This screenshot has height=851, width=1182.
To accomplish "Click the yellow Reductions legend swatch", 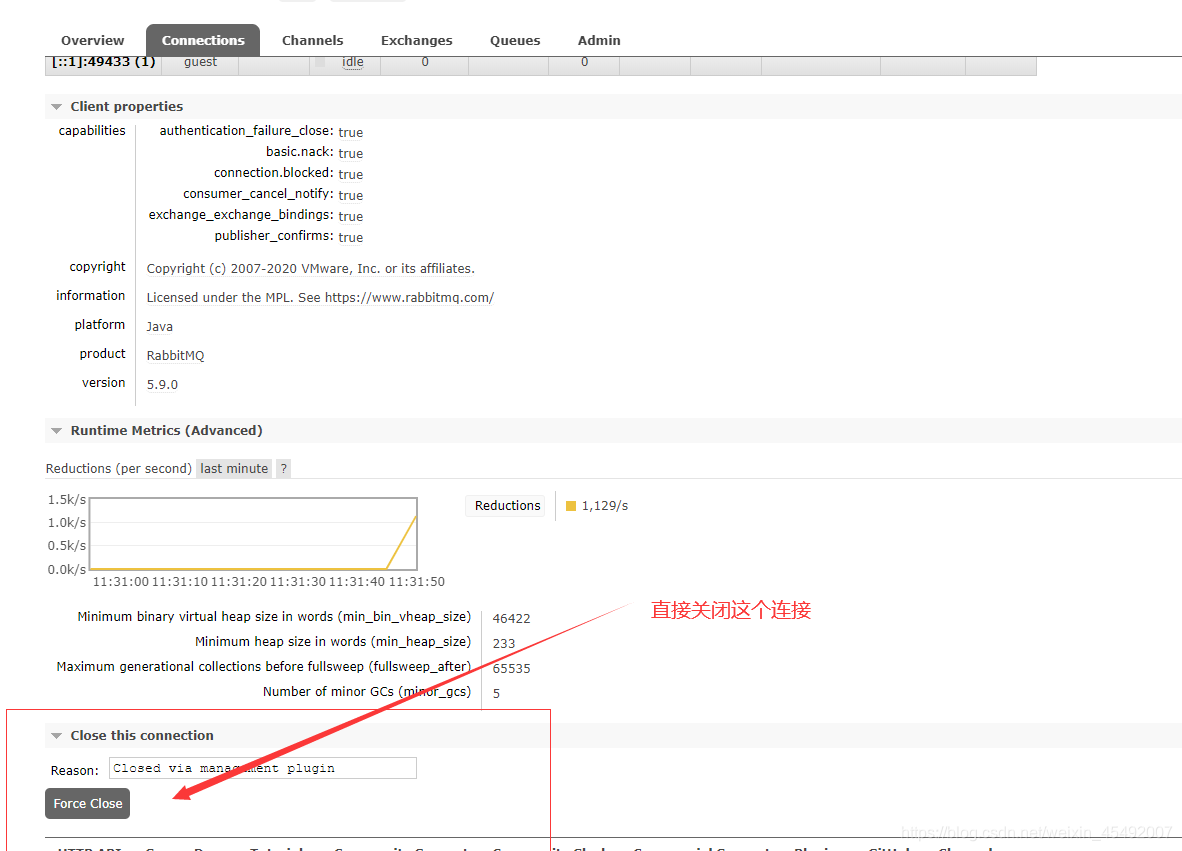I will [x=571, y=506].
